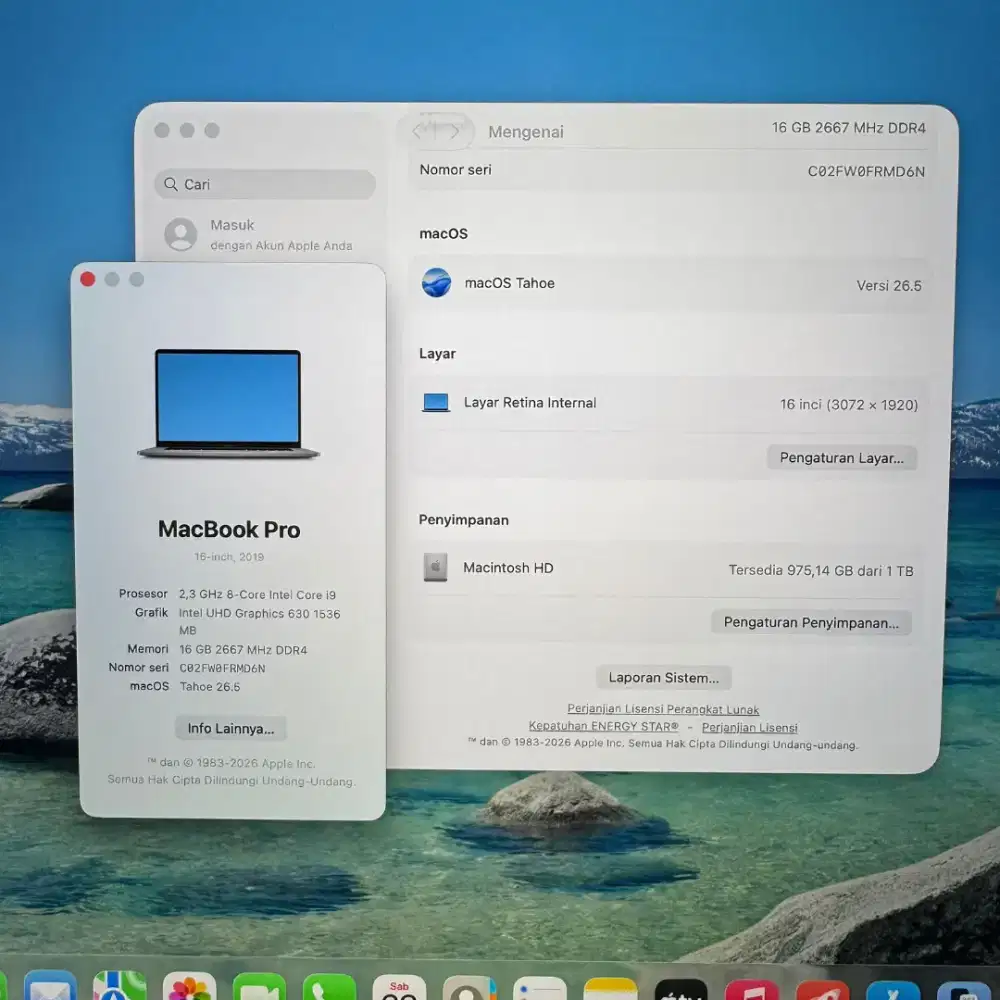Open Mail from the dock
Screen dimensions: 1000x1000
[50, 985]
